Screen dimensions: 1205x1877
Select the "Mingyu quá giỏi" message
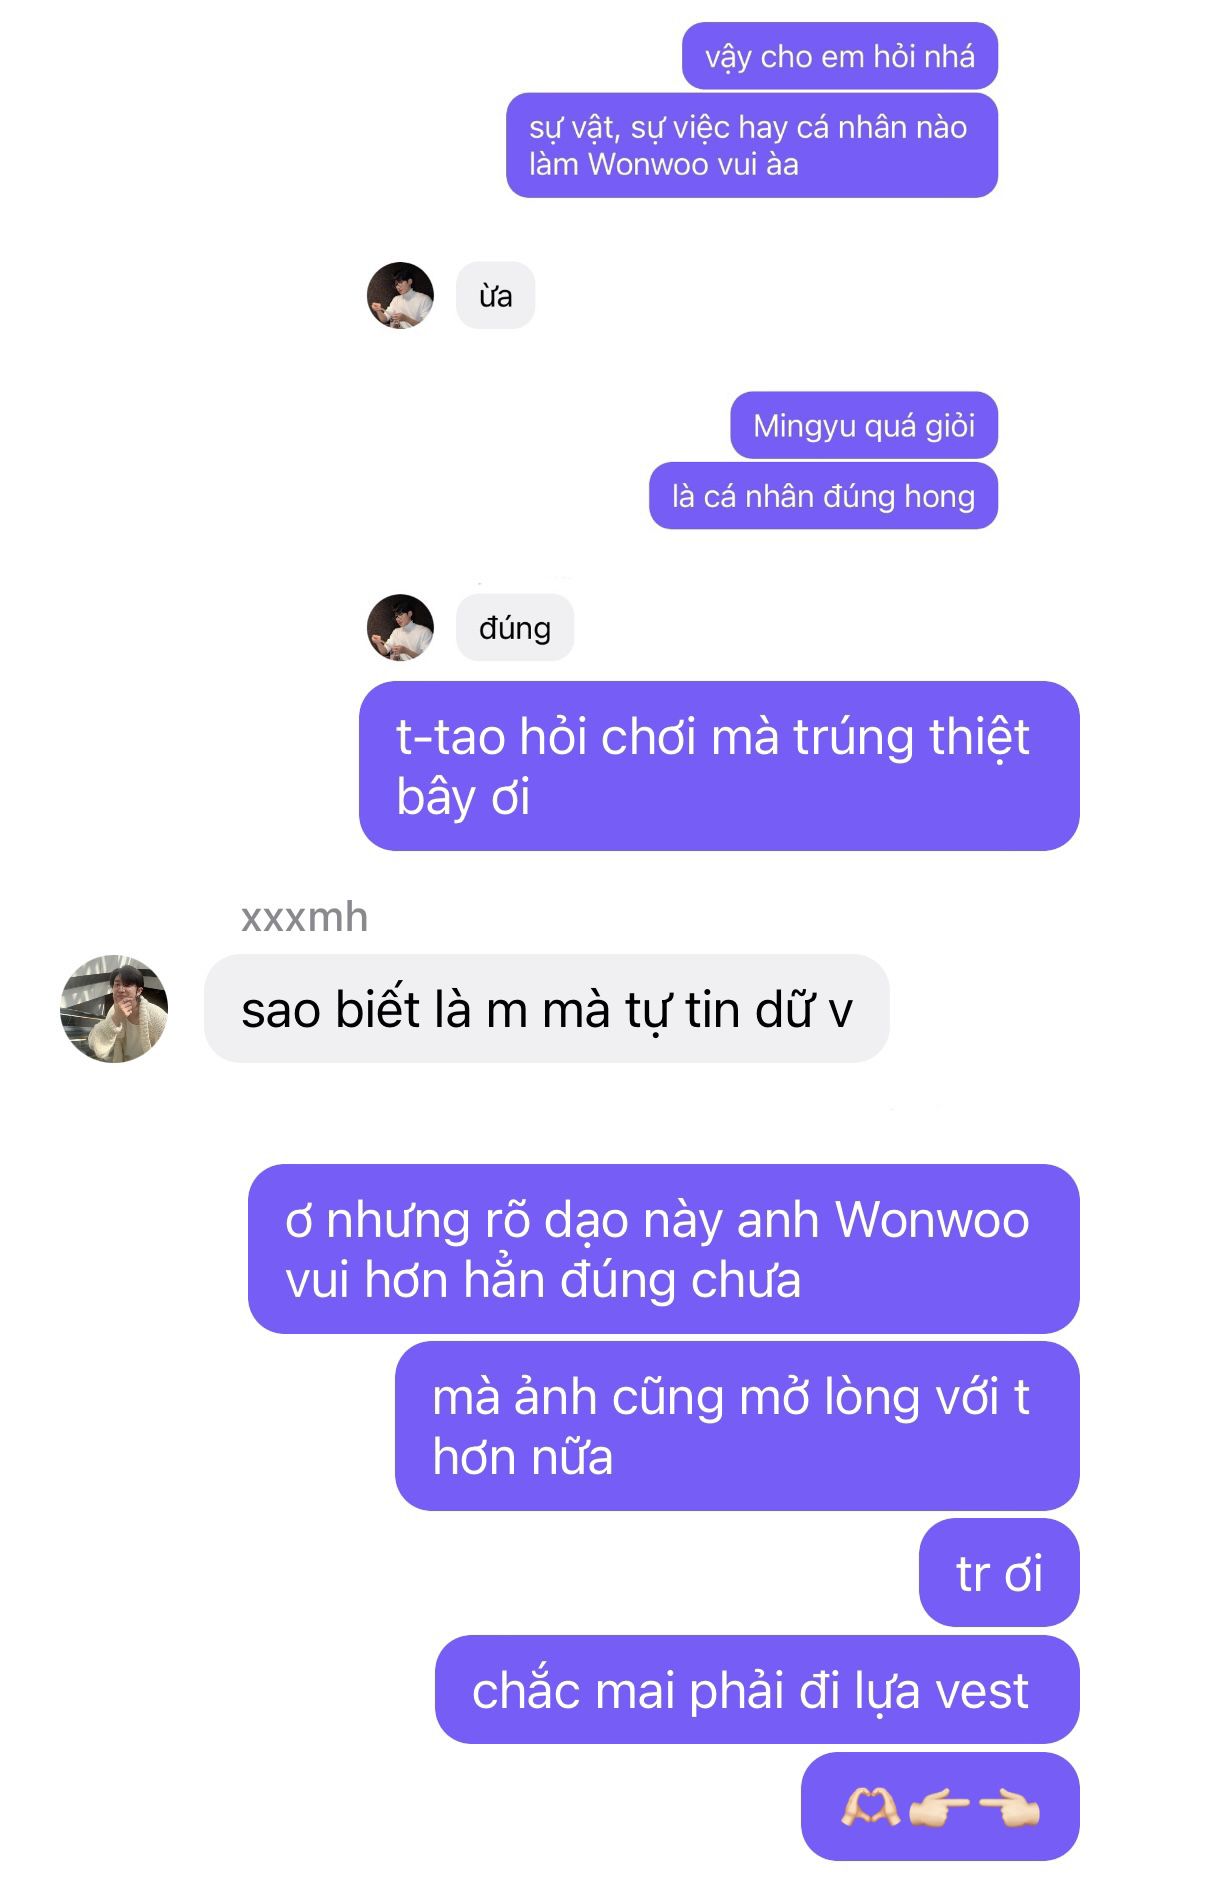tap(864, 425)
